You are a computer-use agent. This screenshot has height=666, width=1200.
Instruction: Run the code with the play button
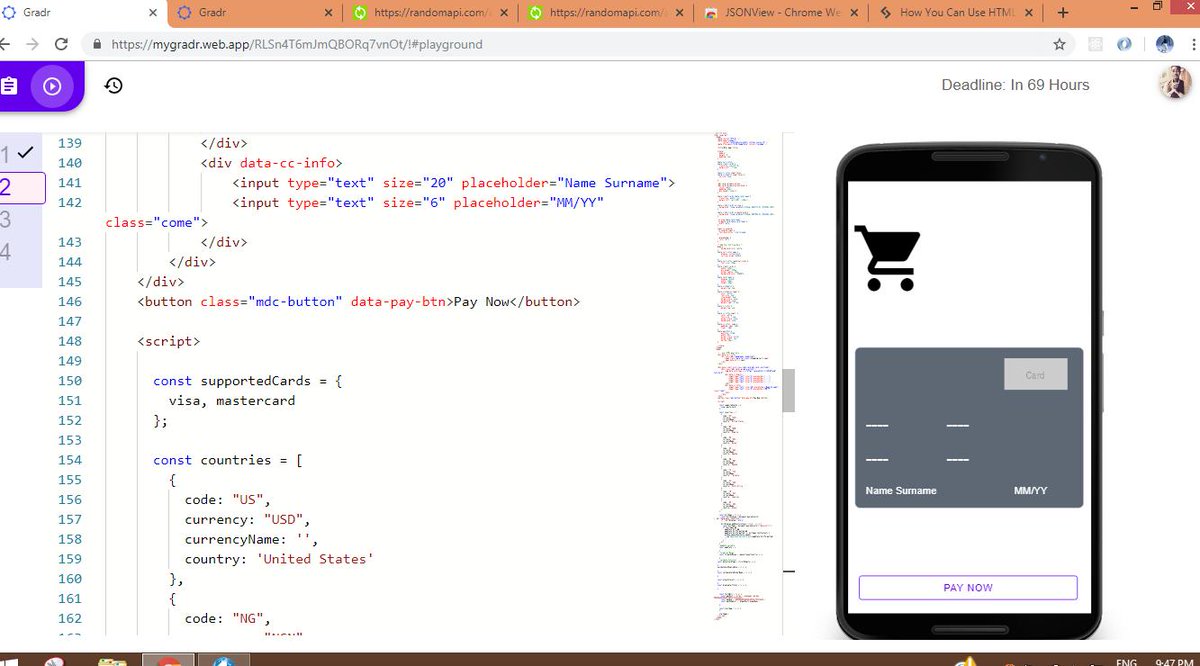53,86
